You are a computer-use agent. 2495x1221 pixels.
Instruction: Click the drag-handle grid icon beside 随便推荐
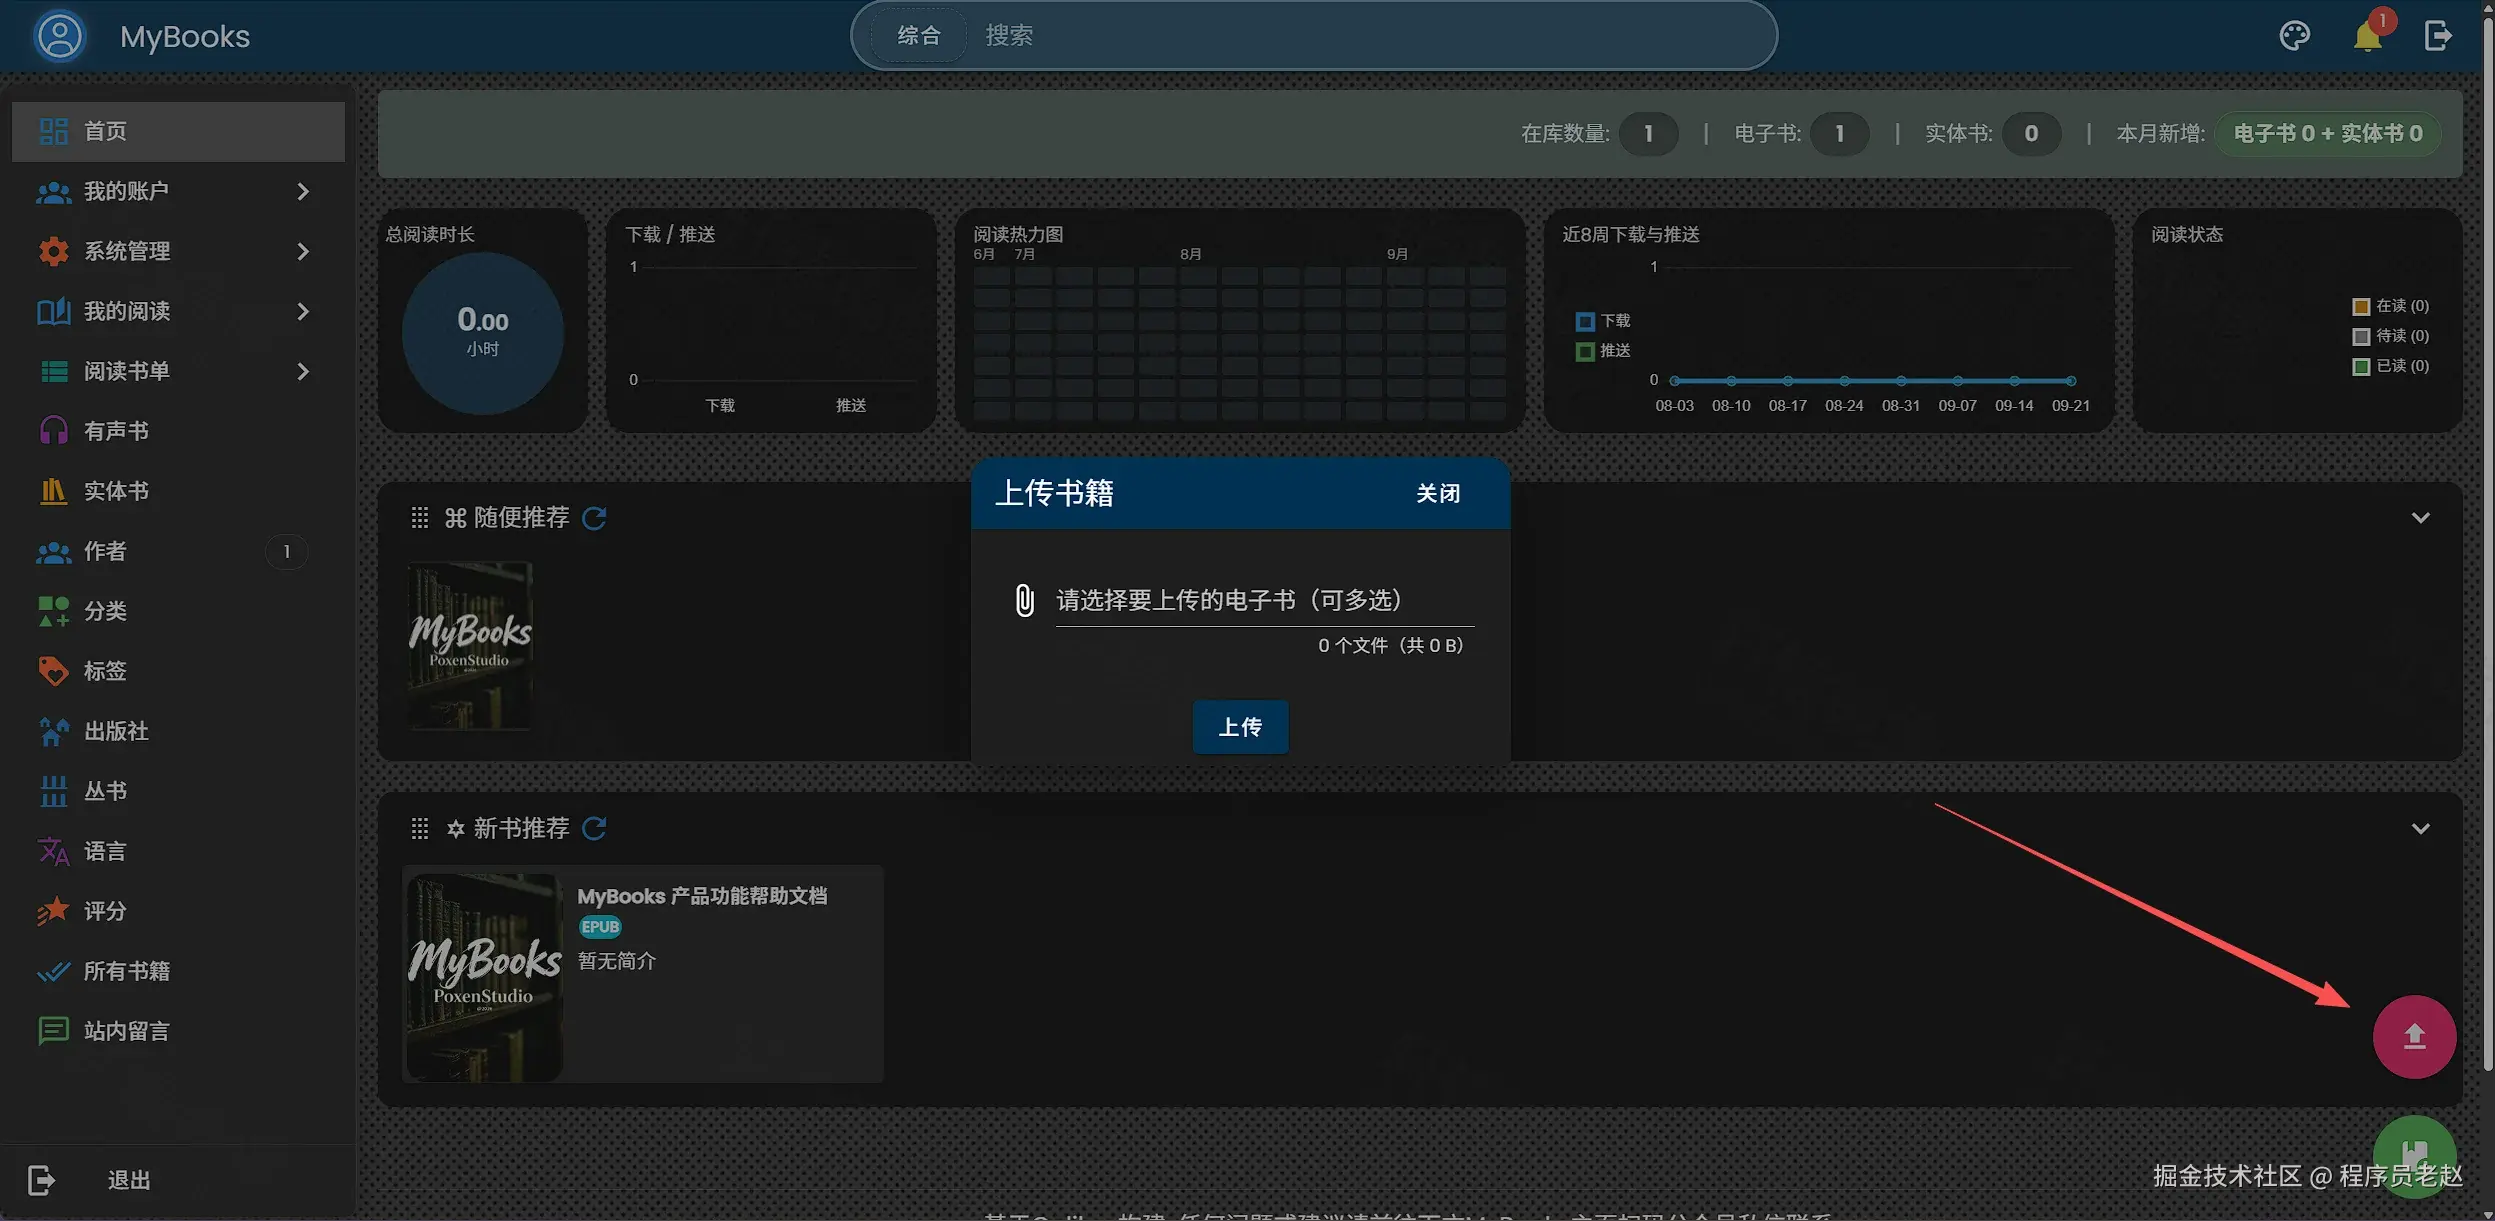[420, 518]
